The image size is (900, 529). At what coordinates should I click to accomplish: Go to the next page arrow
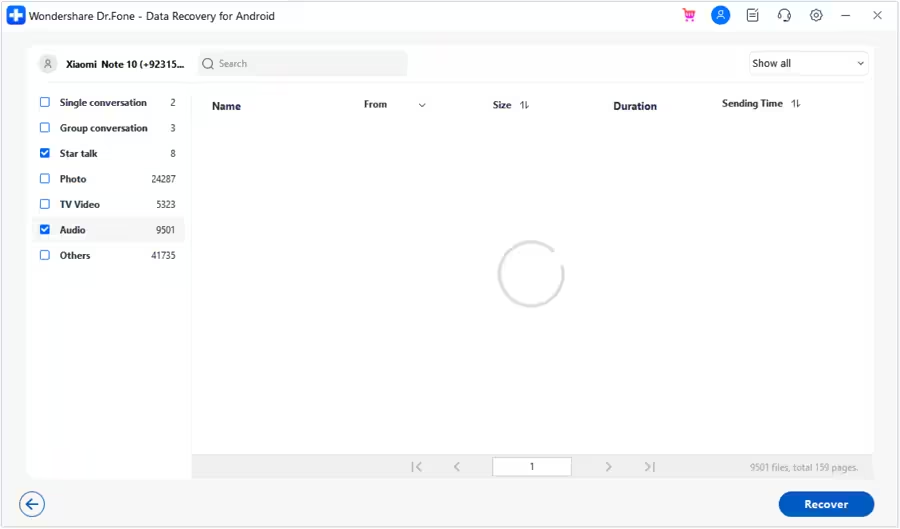coord(608,467)
